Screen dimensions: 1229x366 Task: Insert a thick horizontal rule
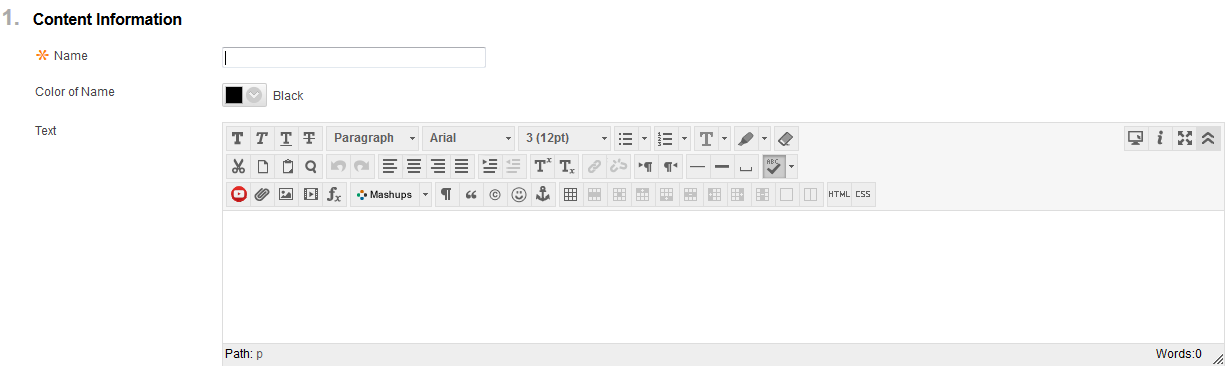[721, 166]
